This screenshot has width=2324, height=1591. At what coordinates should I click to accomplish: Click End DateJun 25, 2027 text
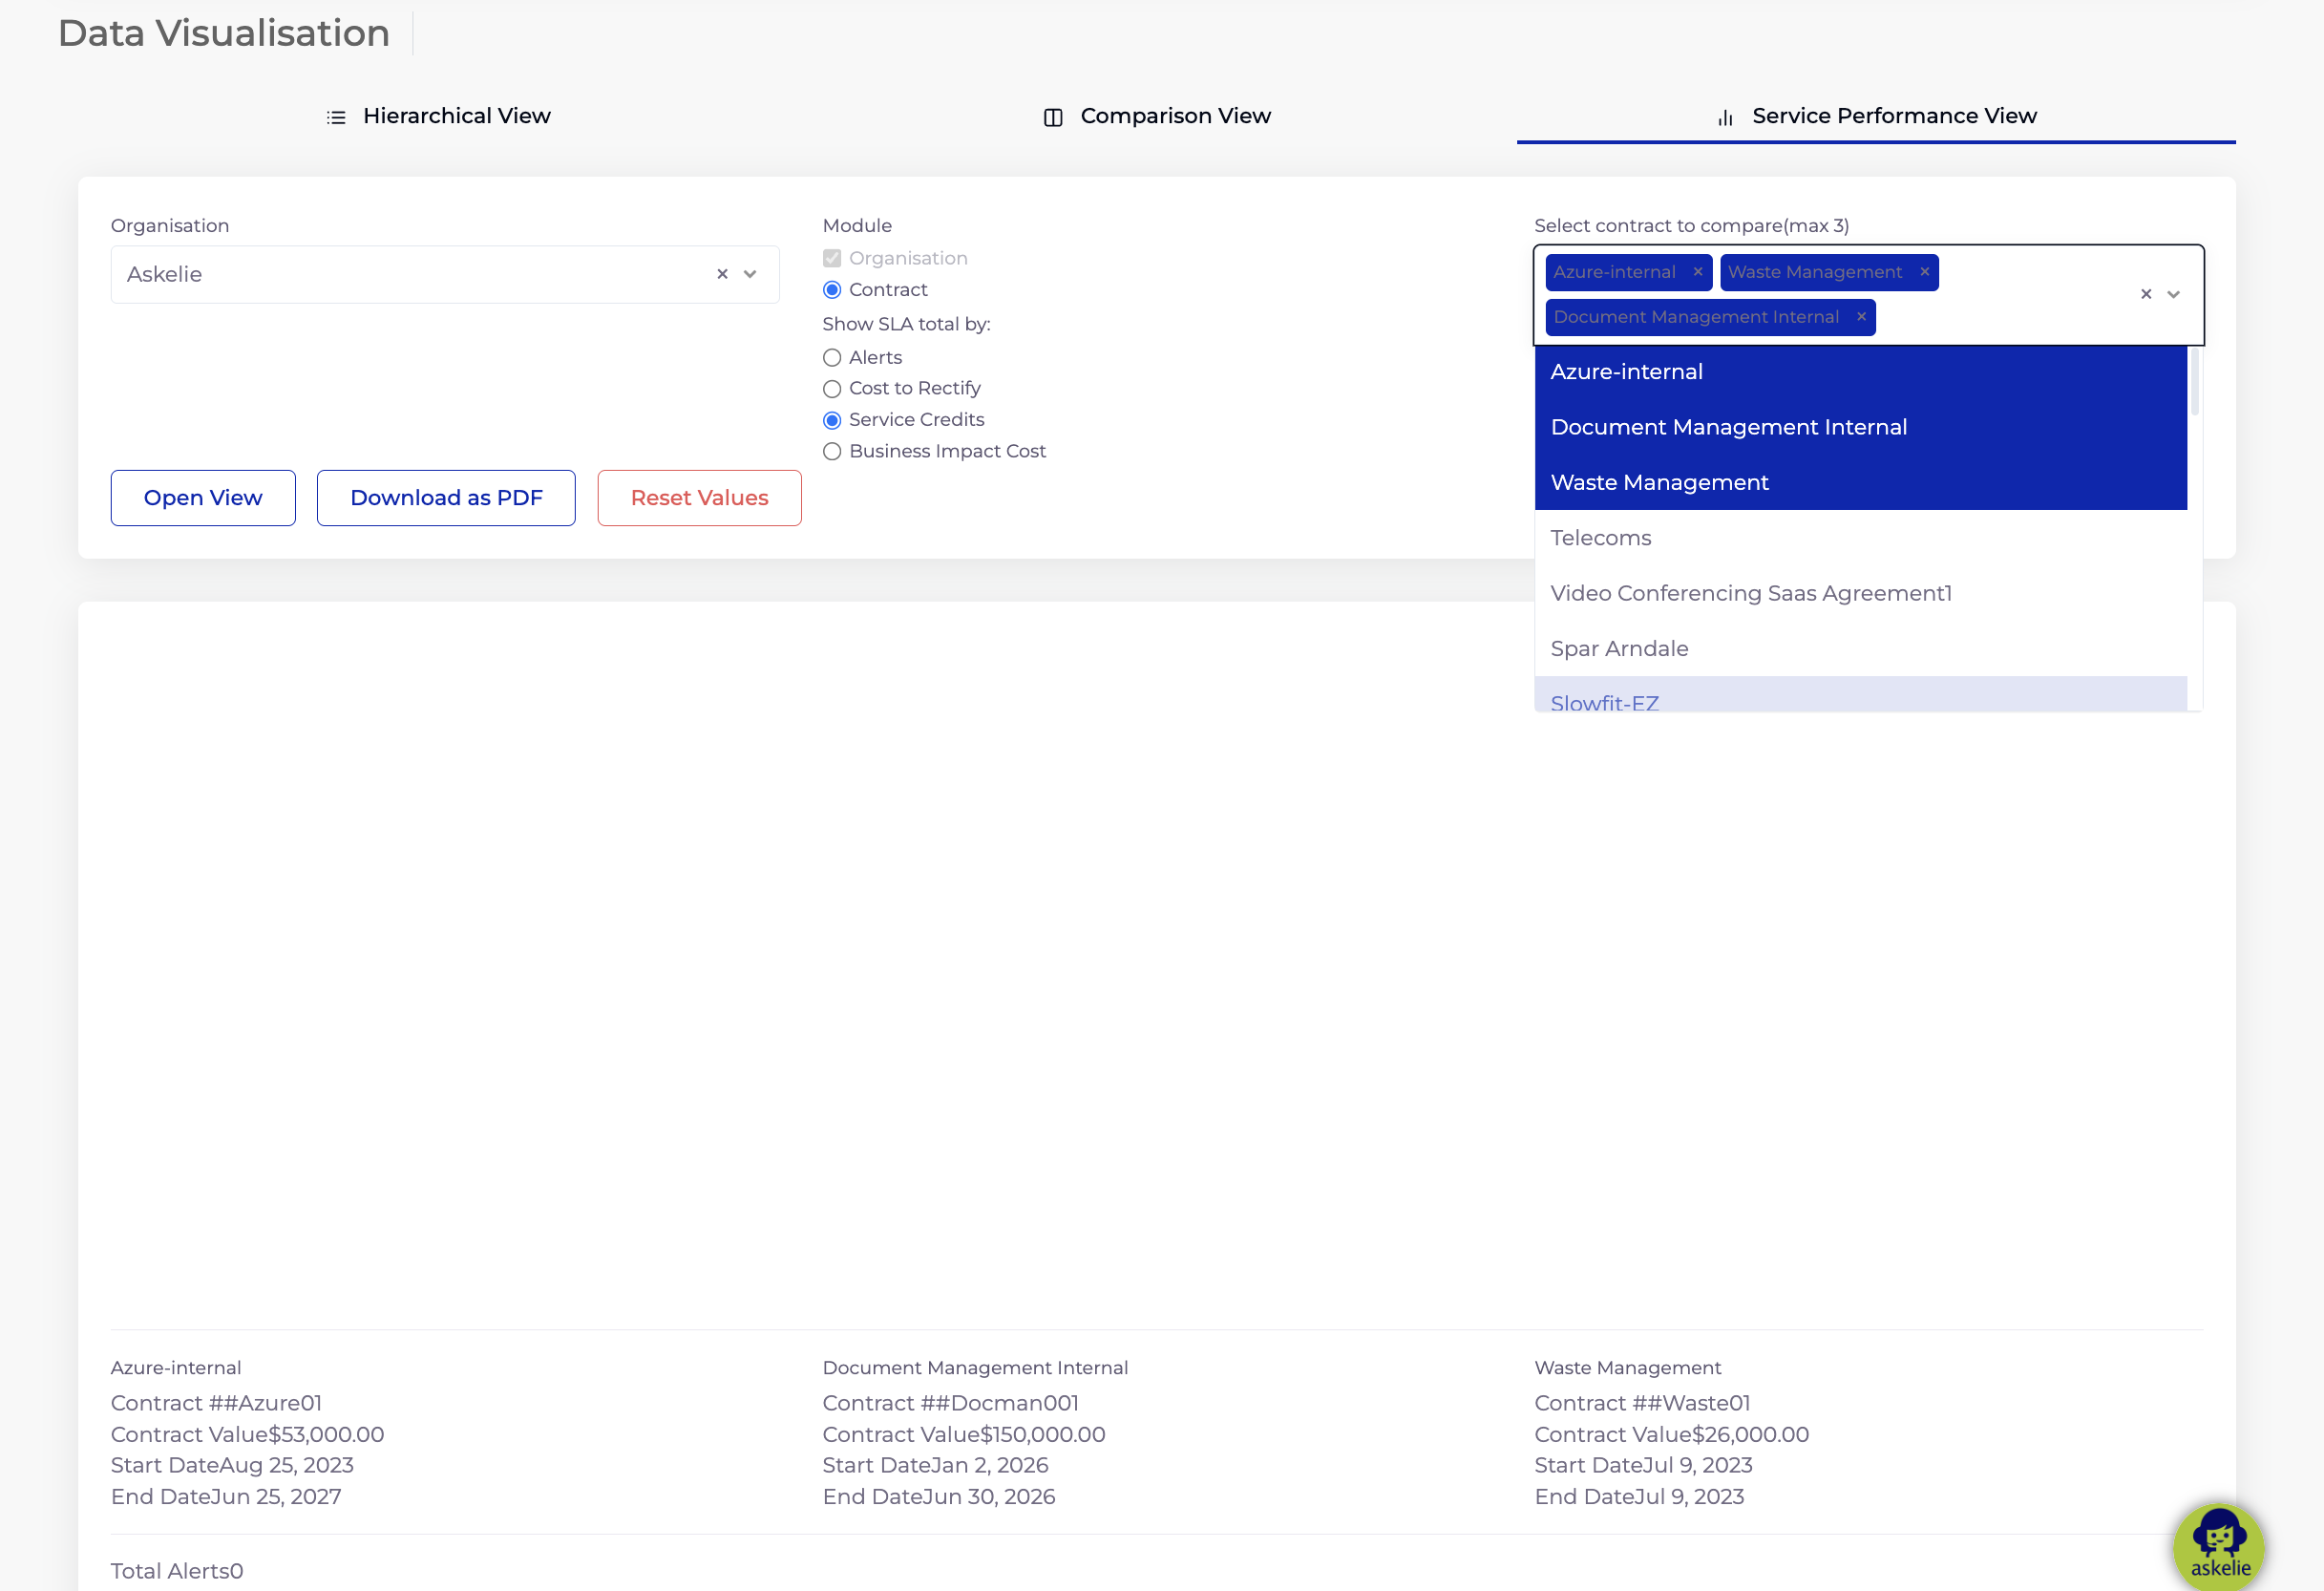tap(226, 1497)
